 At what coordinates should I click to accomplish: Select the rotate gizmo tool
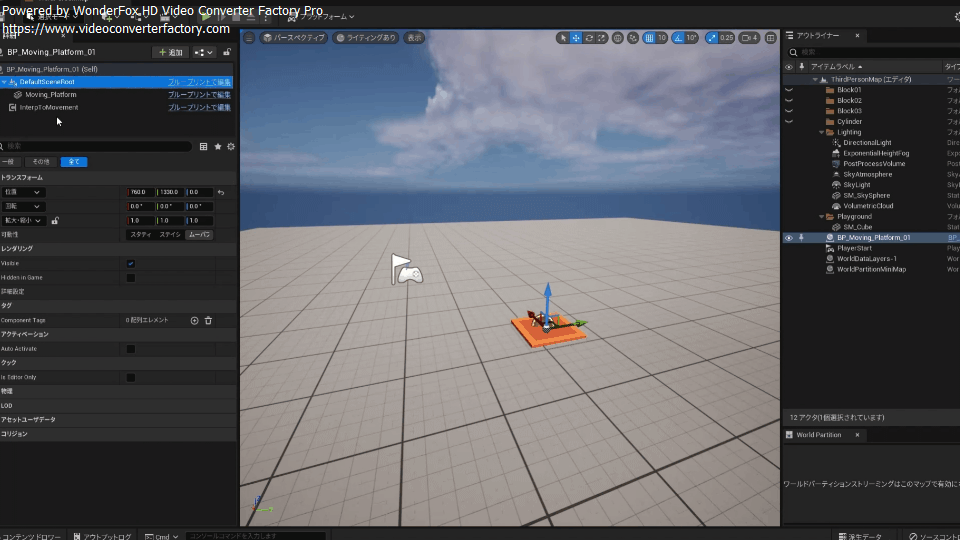589,38
